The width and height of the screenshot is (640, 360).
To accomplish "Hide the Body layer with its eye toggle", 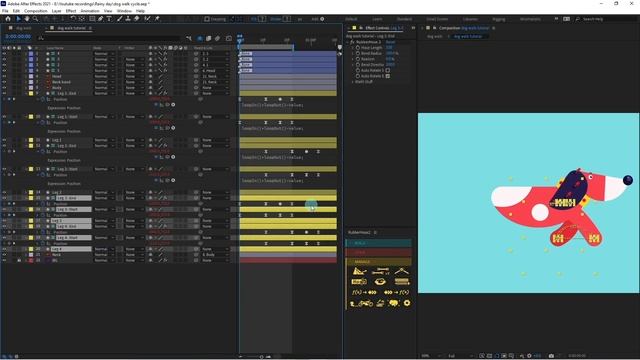I will click(x=4, y=88).
